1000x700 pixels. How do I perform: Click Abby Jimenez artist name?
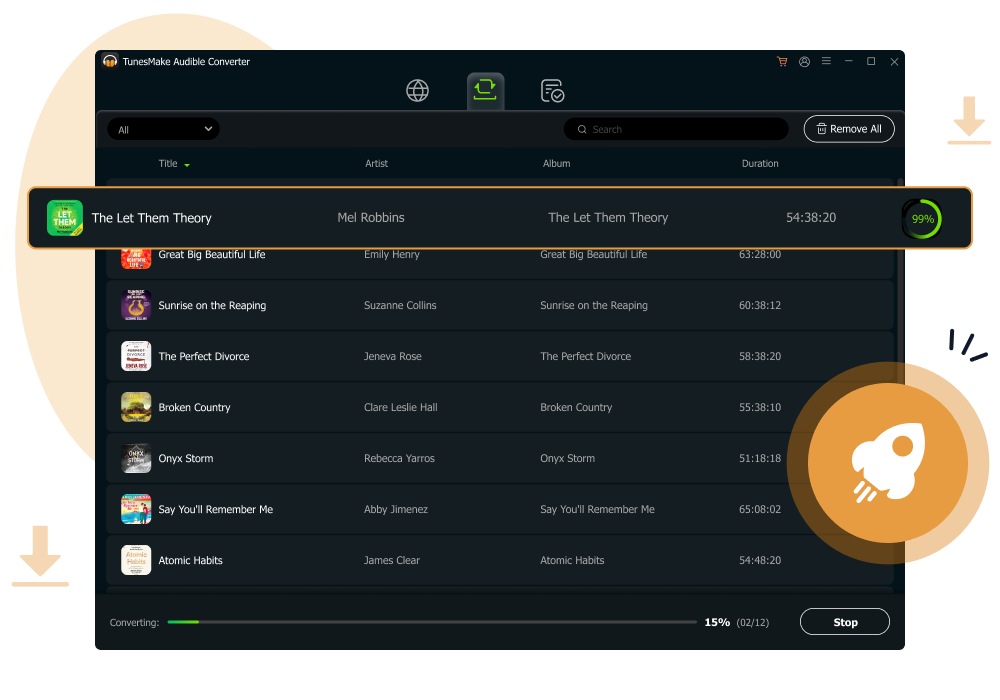point(395,509)
